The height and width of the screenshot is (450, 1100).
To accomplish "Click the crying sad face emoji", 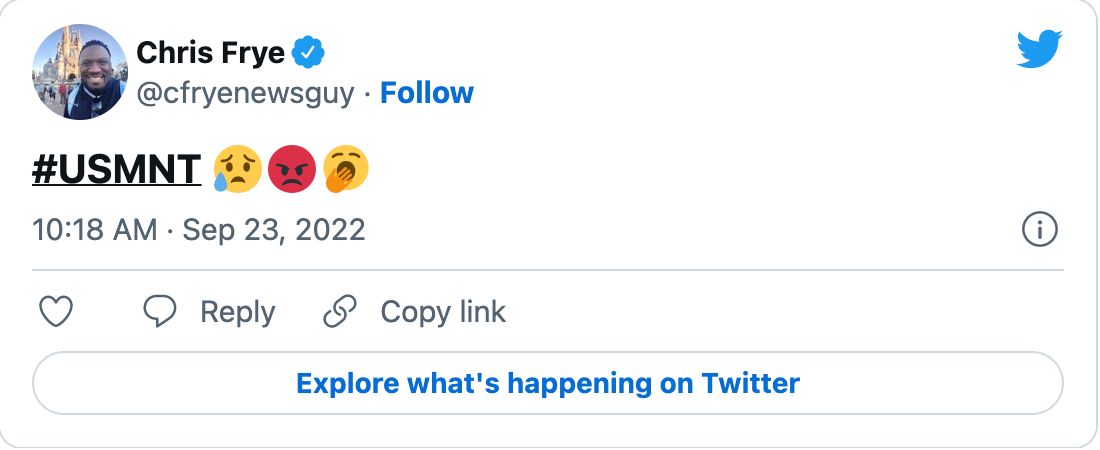I will 237,169.
